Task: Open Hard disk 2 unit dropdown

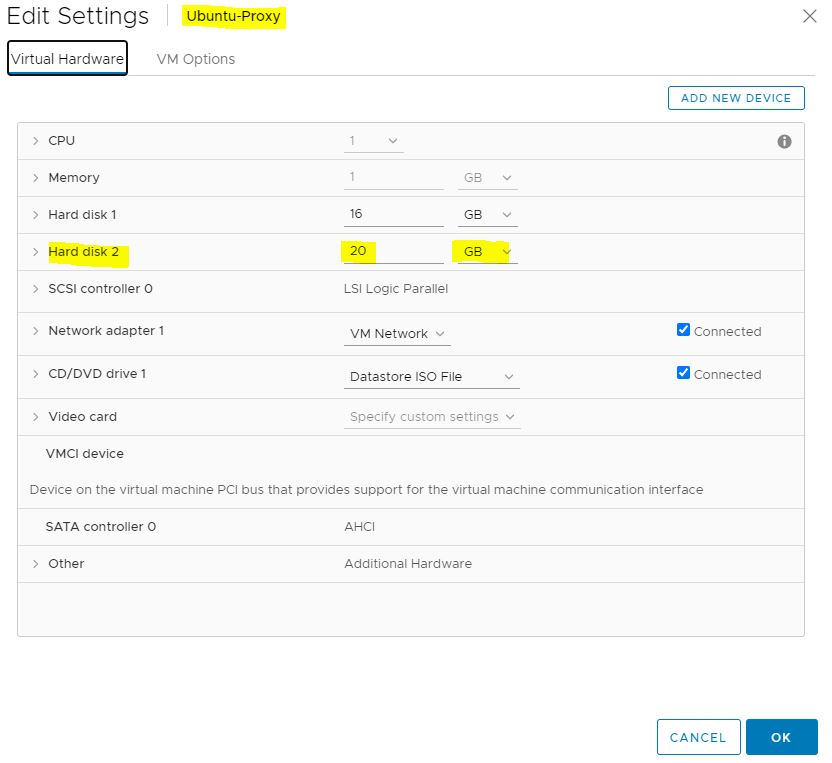Action: 488,252
